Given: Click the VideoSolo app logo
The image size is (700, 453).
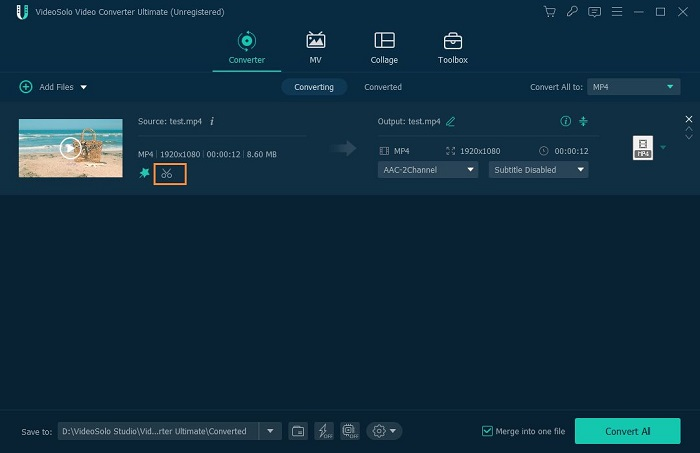Looking at the screenshot, I should [x=22, y=12].
